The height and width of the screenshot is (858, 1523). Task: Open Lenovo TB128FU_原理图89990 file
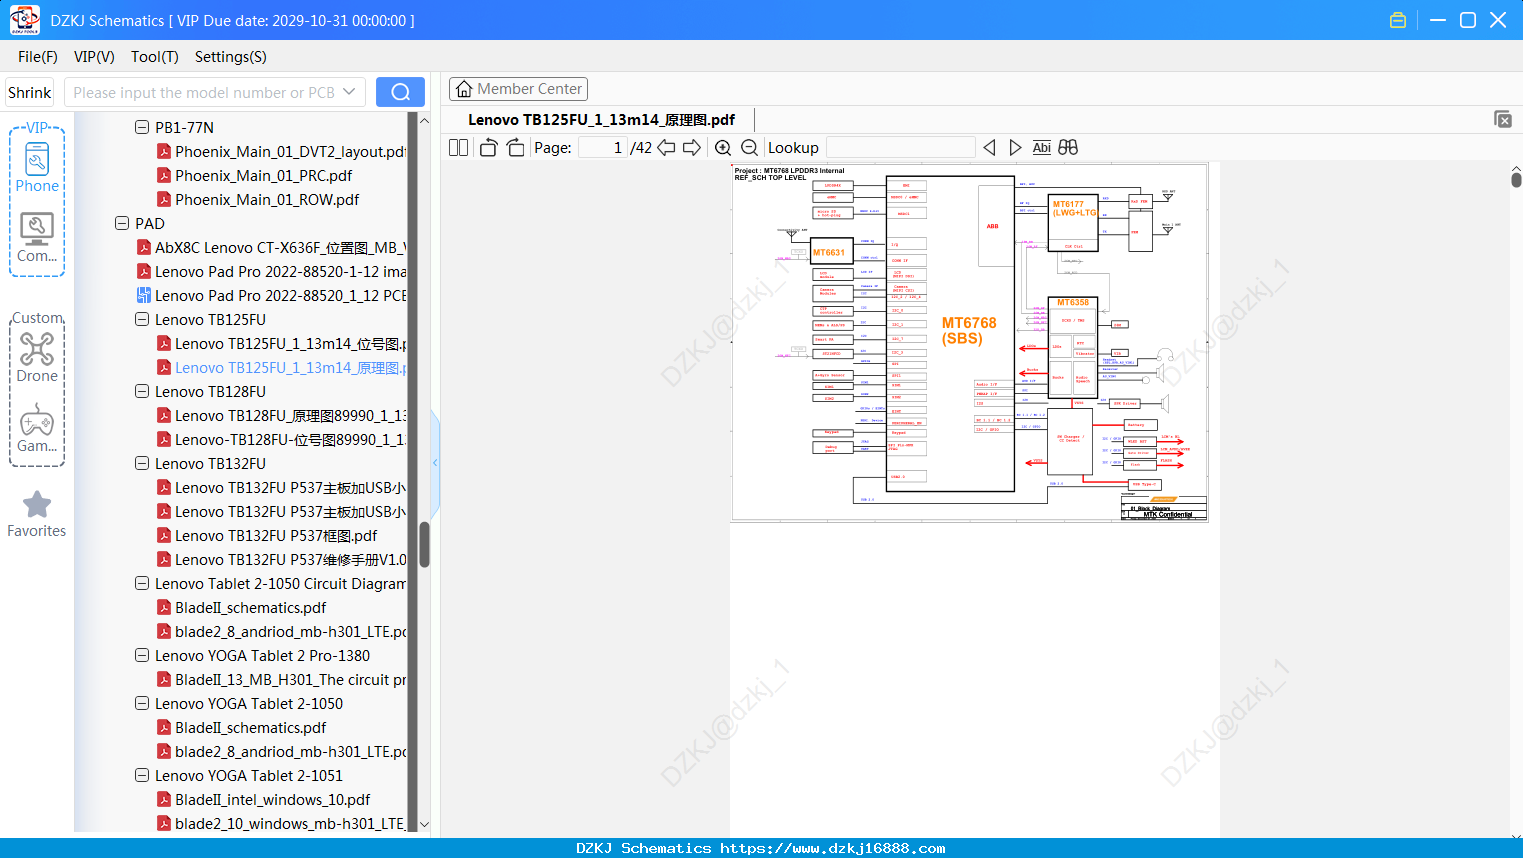click(282, 415)
